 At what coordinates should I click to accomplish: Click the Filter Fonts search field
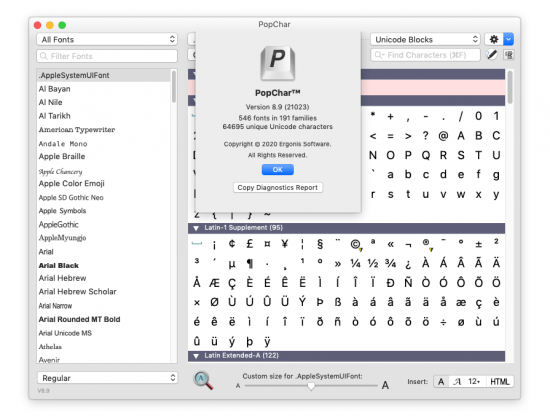click(x=107, y=56)
